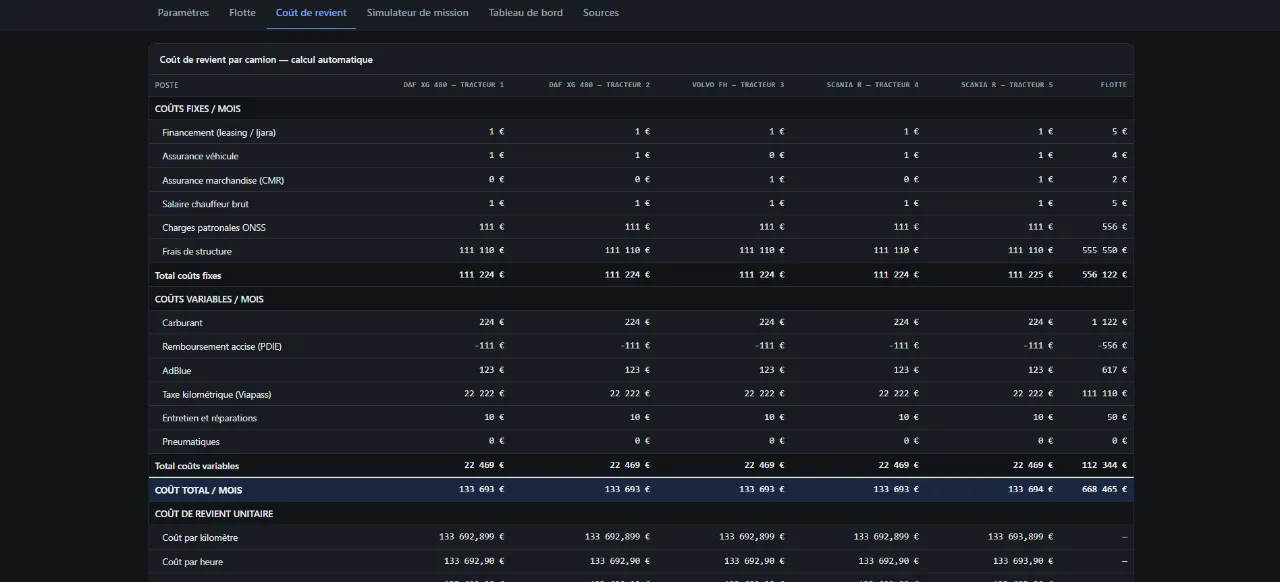Click the Tracteur 5 fixed costs total 111 225 €
The height and width of the screenshot is (582, 1280).
click(x=1031, y=275)
